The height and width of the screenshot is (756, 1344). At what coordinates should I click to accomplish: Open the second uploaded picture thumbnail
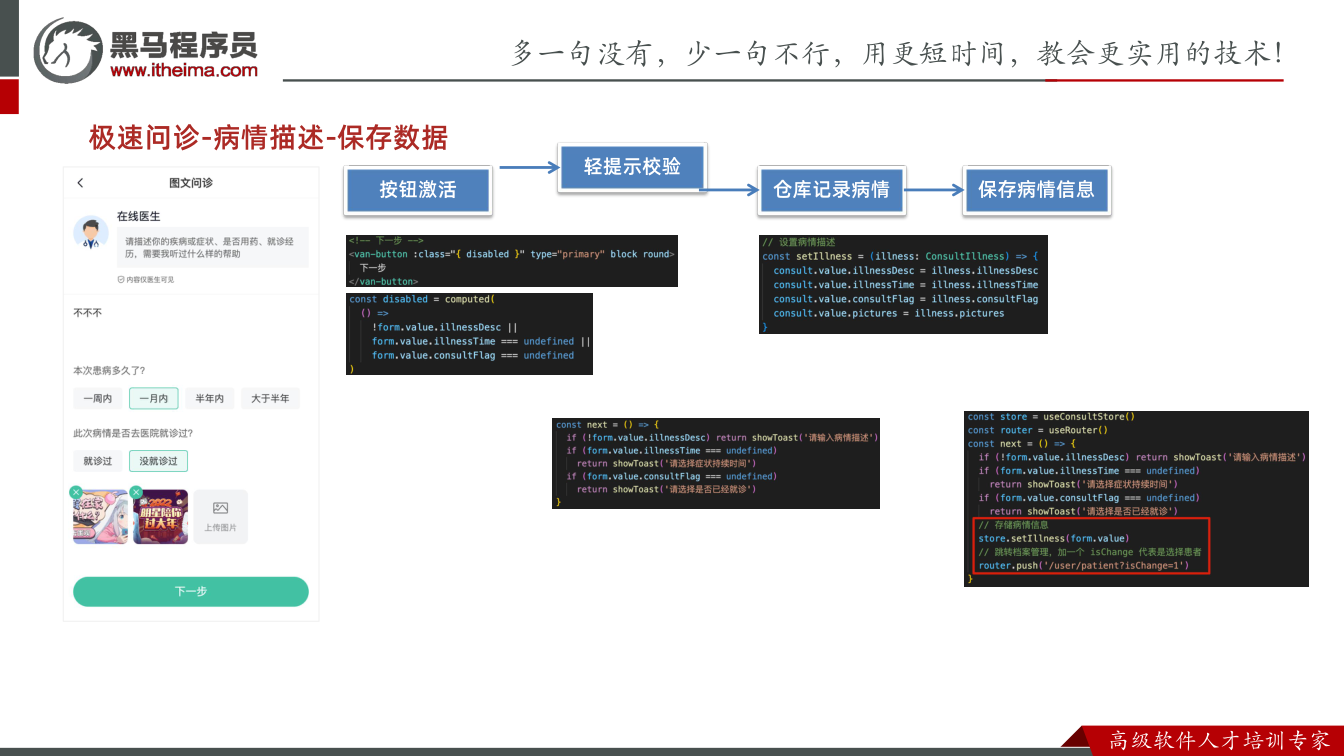(x=161, y=516)
